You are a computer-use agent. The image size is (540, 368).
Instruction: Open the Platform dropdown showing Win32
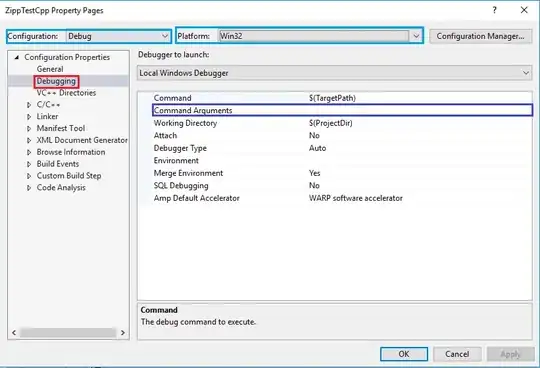(x=320, y=36)
